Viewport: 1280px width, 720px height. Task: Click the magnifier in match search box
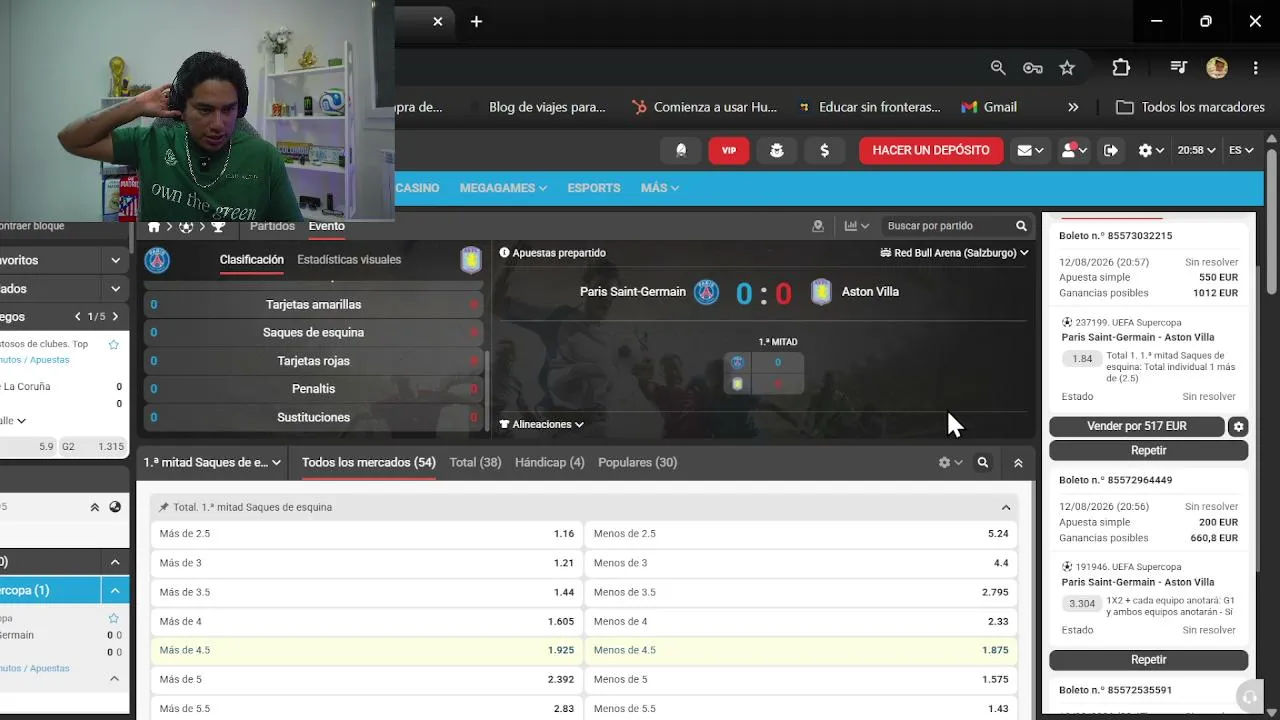pos(1021,226)
